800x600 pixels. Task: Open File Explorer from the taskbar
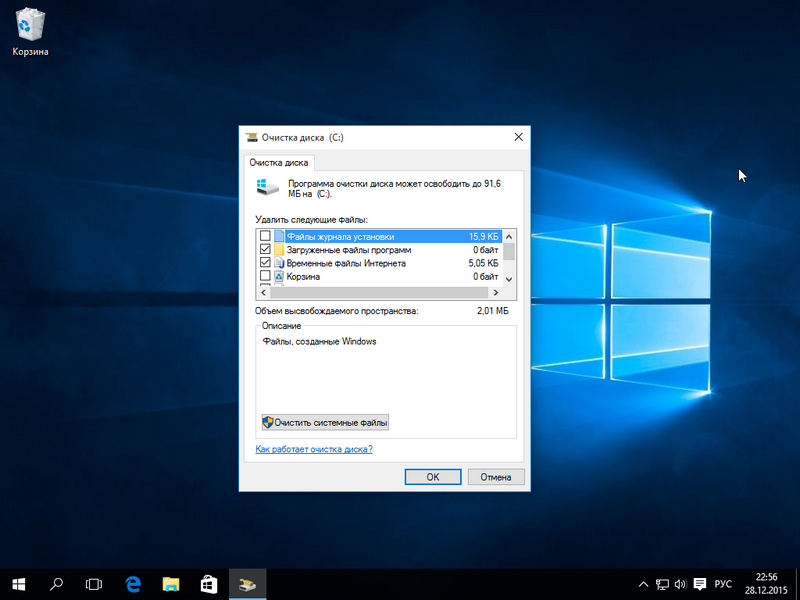click(x=171, y=583)
